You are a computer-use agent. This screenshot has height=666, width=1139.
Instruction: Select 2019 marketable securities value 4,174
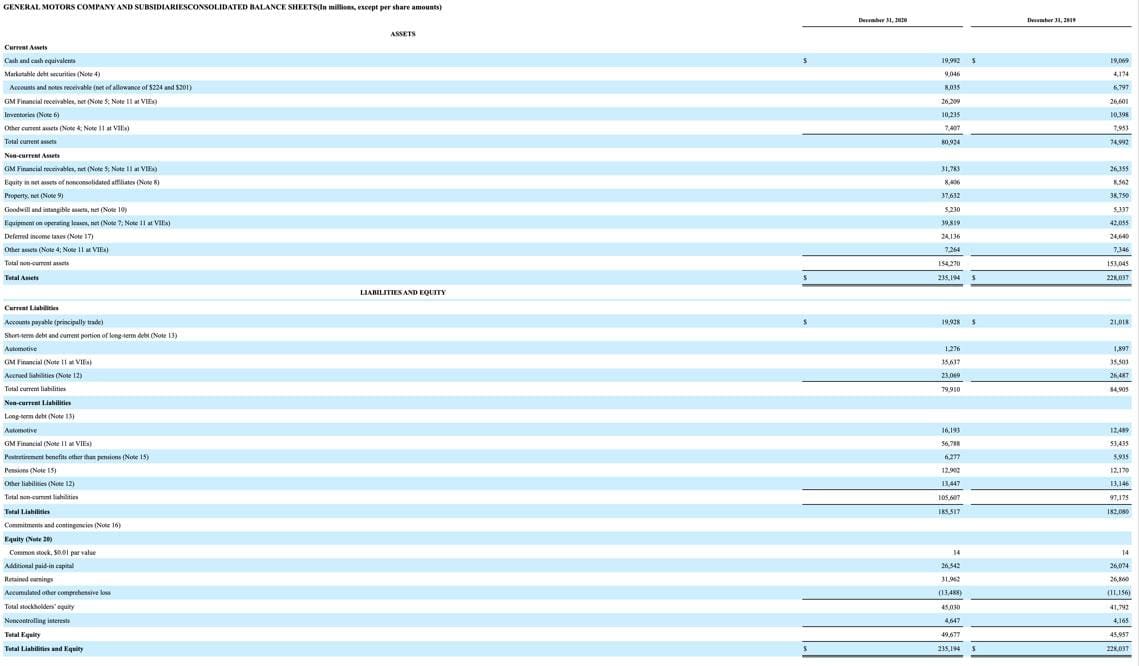pyautogui.click(x=1121, y=74)
